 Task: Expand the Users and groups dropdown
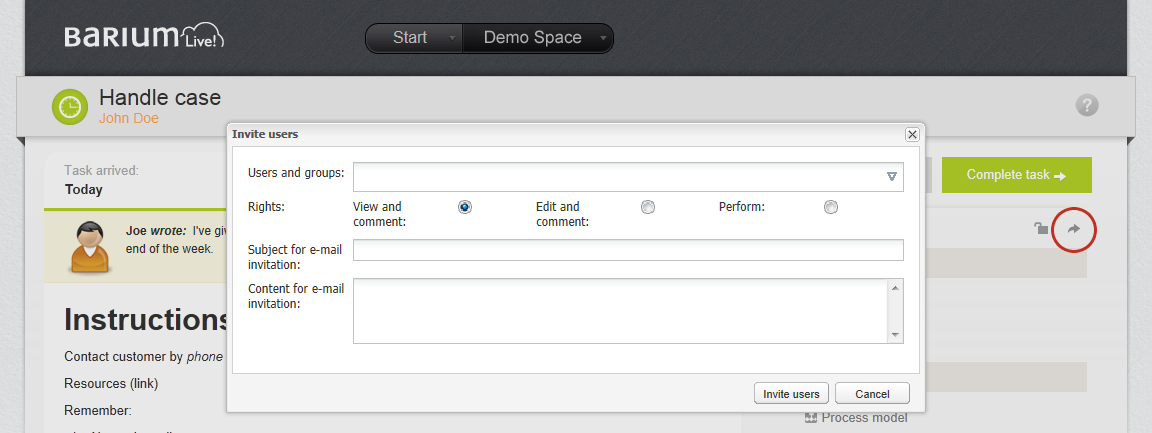892,177
